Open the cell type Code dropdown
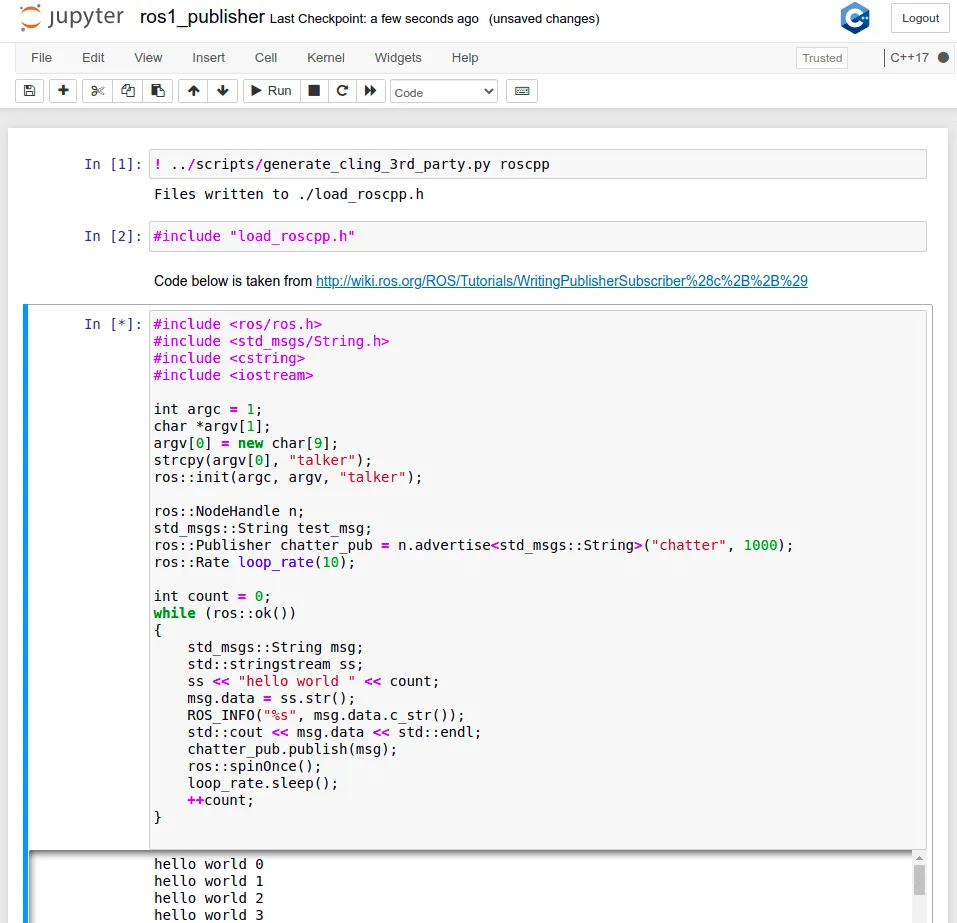This screenshot has width=957, height=923. (x=443, y=92)
